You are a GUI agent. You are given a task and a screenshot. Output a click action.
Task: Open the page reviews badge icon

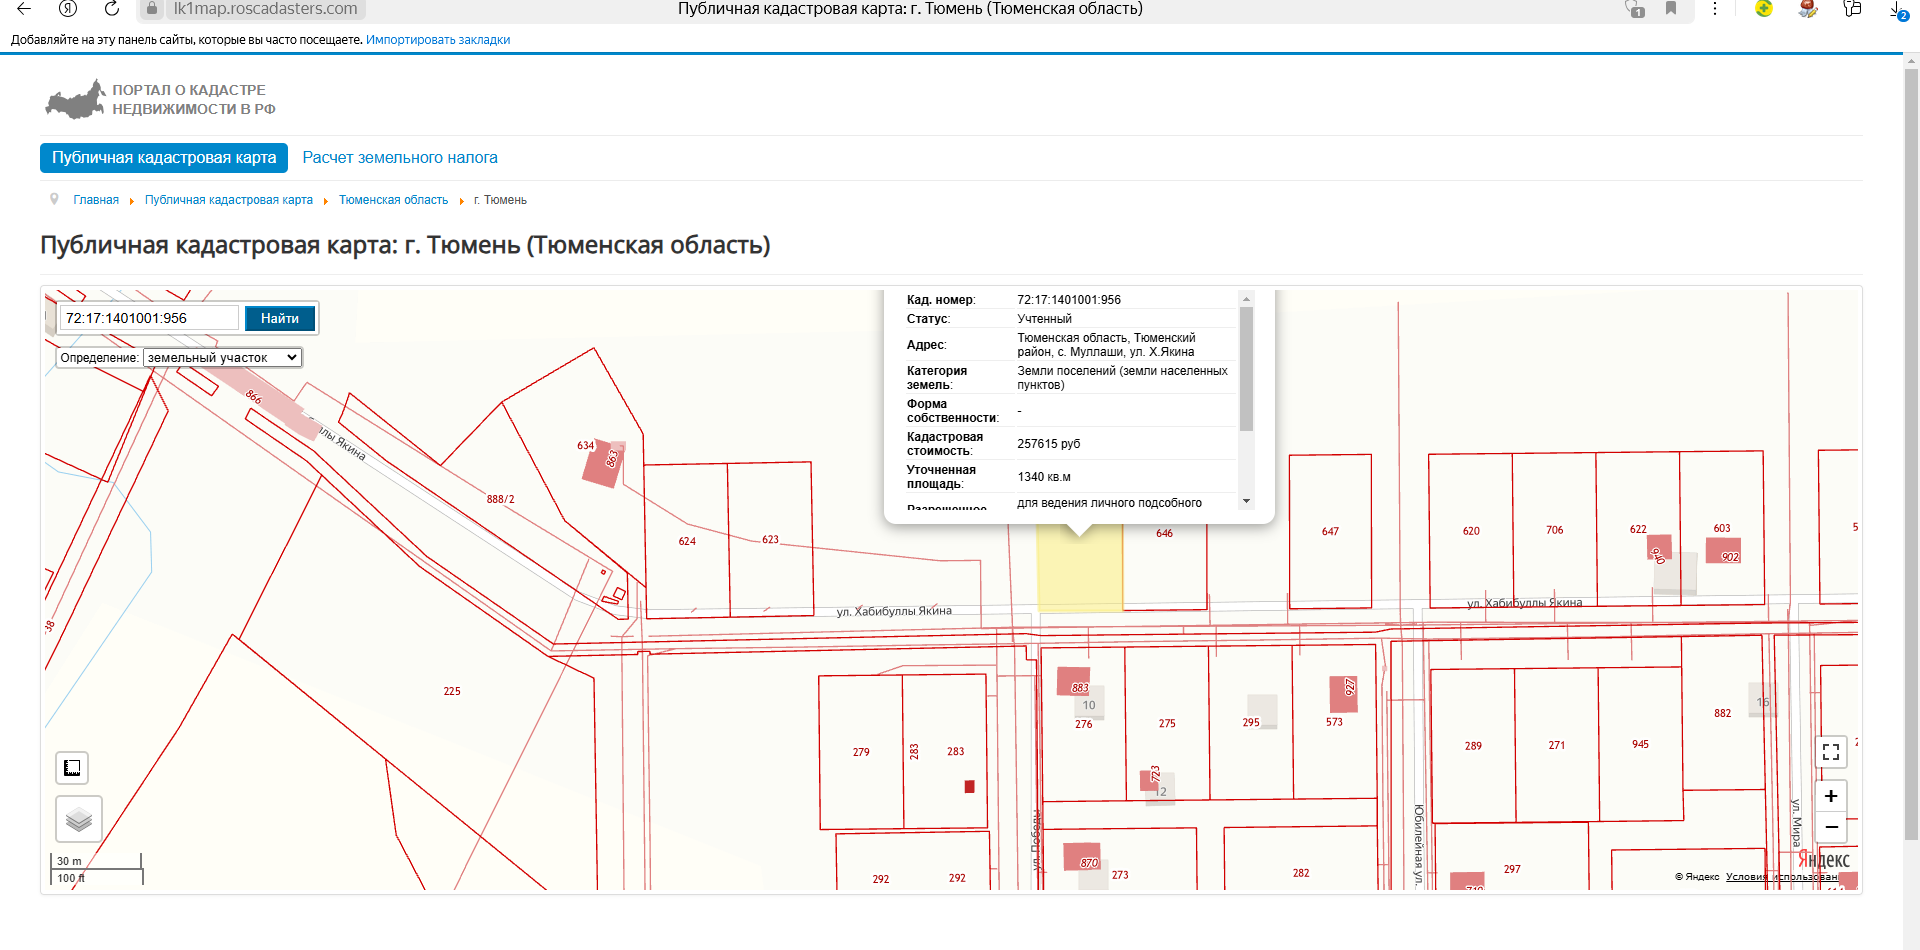(x=1635, y=9)
